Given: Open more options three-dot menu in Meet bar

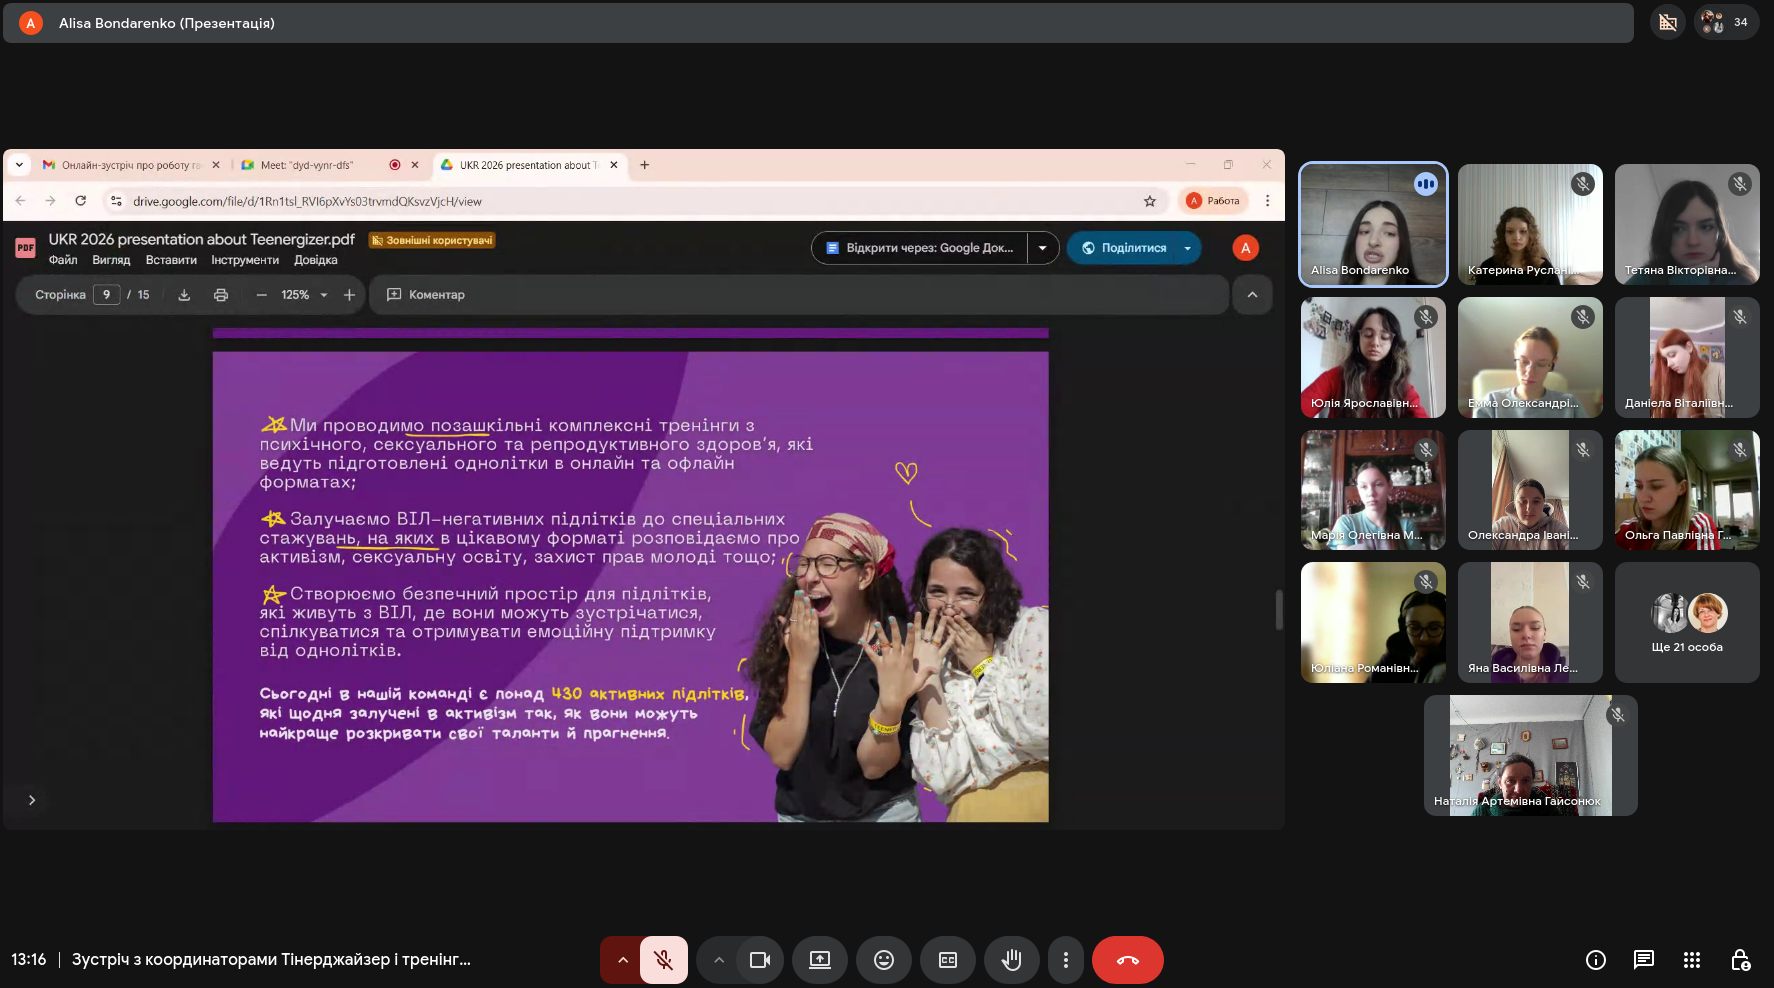Looking at the screenshot, I should pos(1066,960).
